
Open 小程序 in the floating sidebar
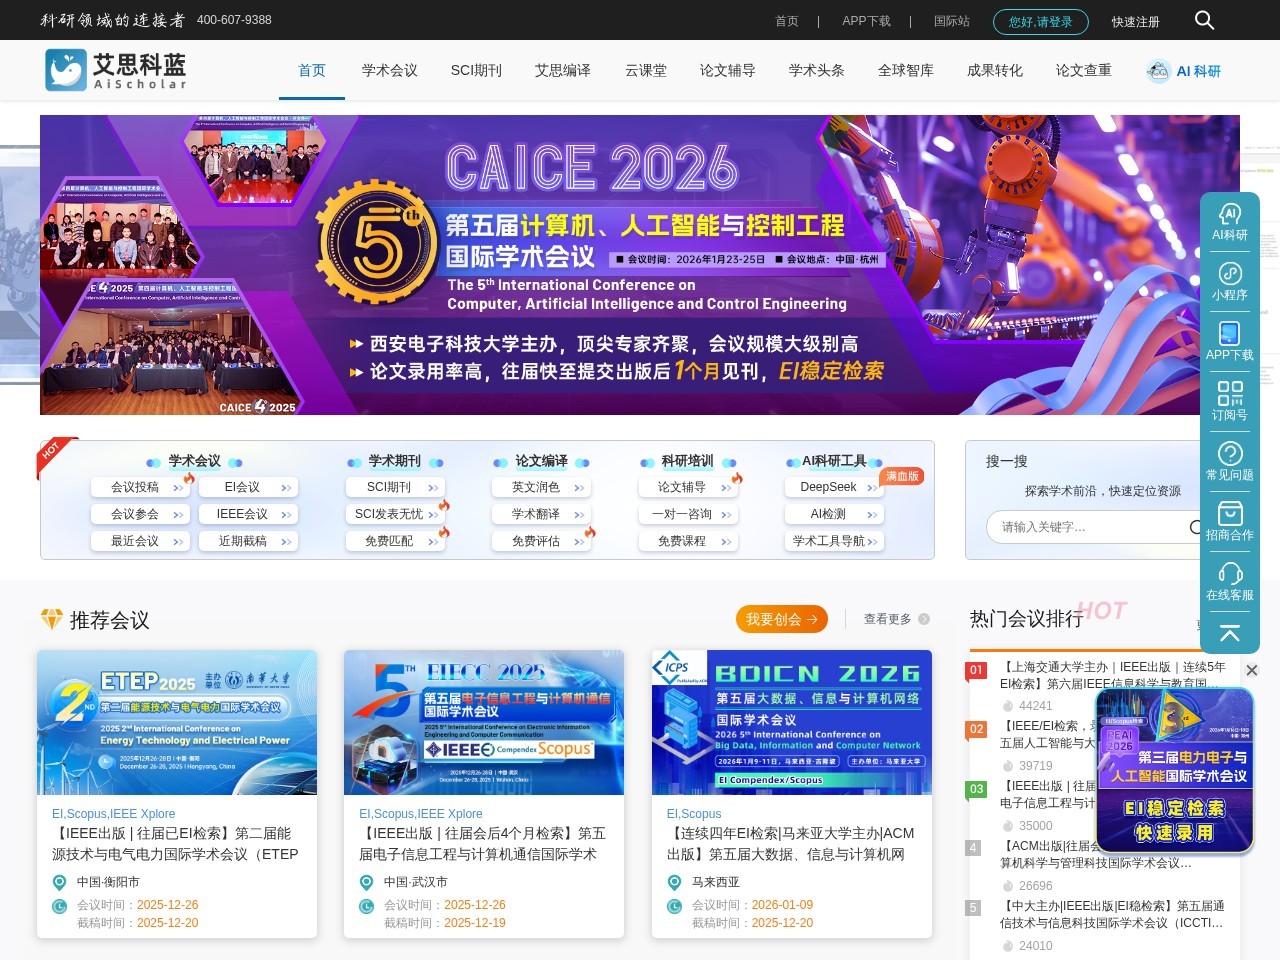(x=1229, y=282)
